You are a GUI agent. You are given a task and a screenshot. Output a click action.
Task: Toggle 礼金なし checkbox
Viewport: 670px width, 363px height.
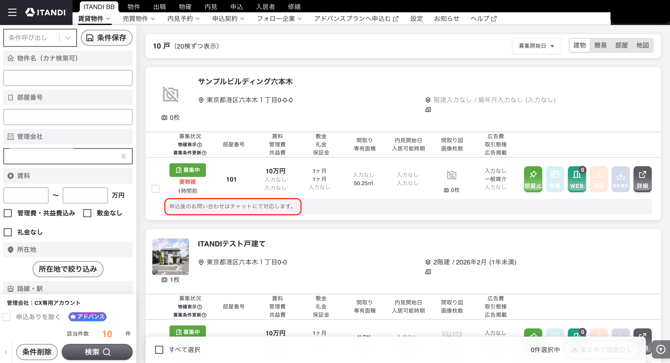coord(8,232)
